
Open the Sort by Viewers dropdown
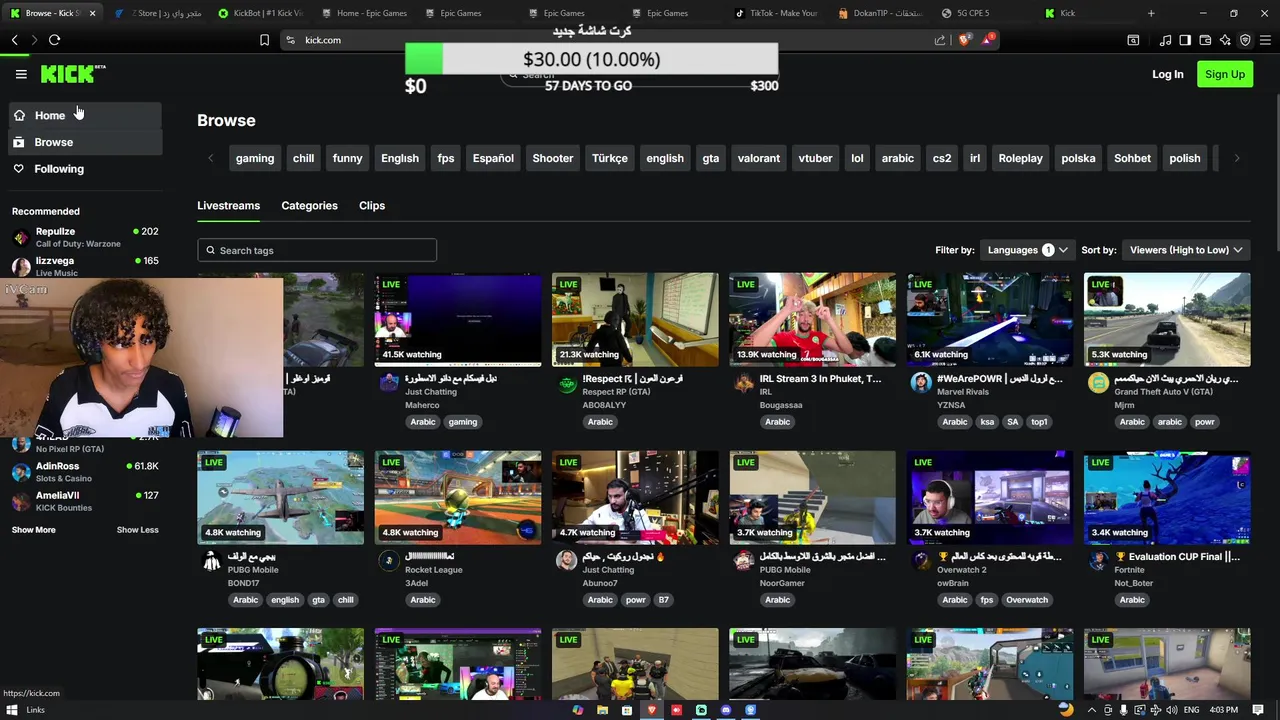tap(1186, 250)
